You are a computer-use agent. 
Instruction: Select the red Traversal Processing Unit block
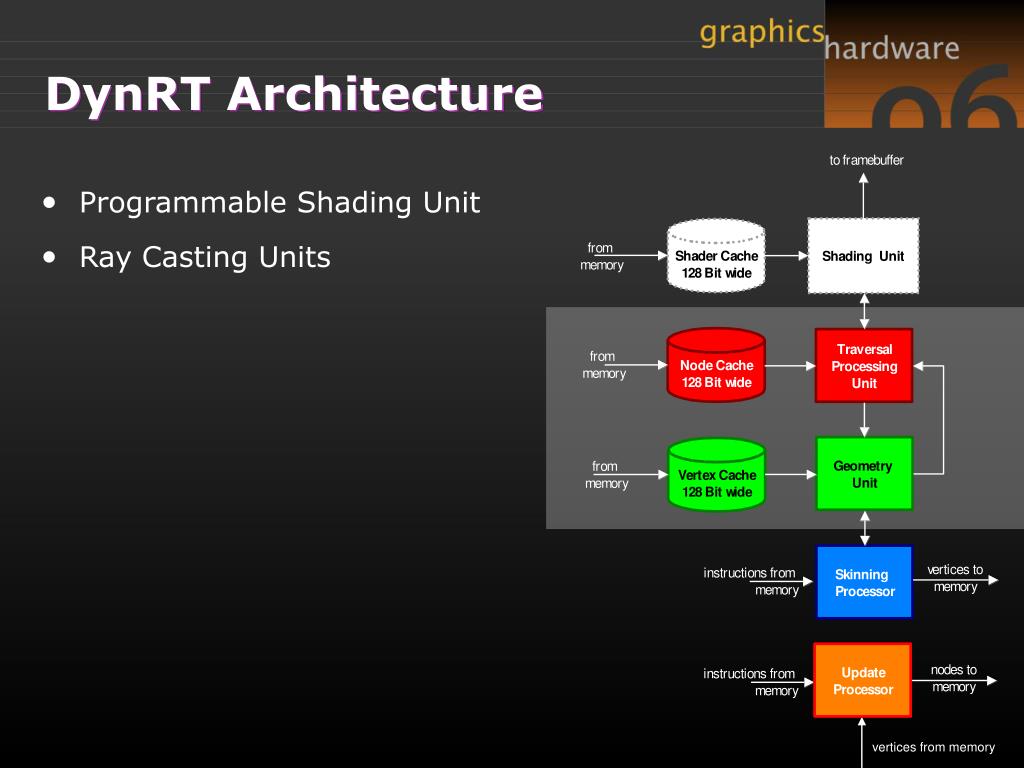tap(864, 366)
